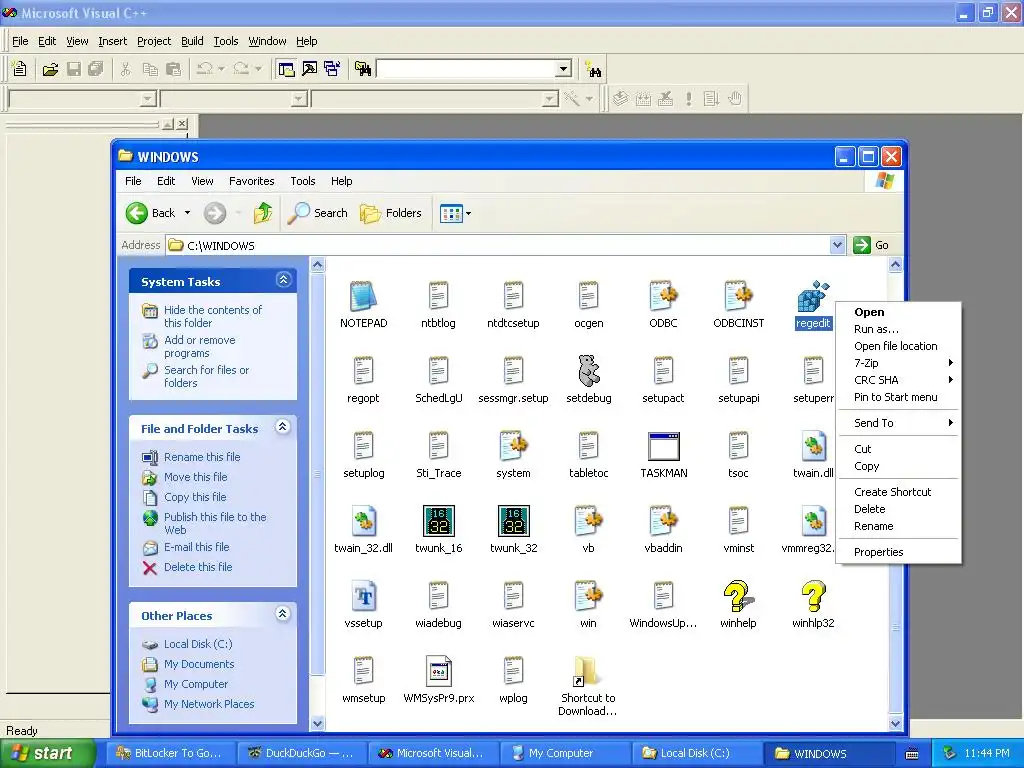The width and height of the screenshot is (1024, 768).
Task: Click New Text File icon in Visual C++ toolbar
Action: [x=20, y=69]
